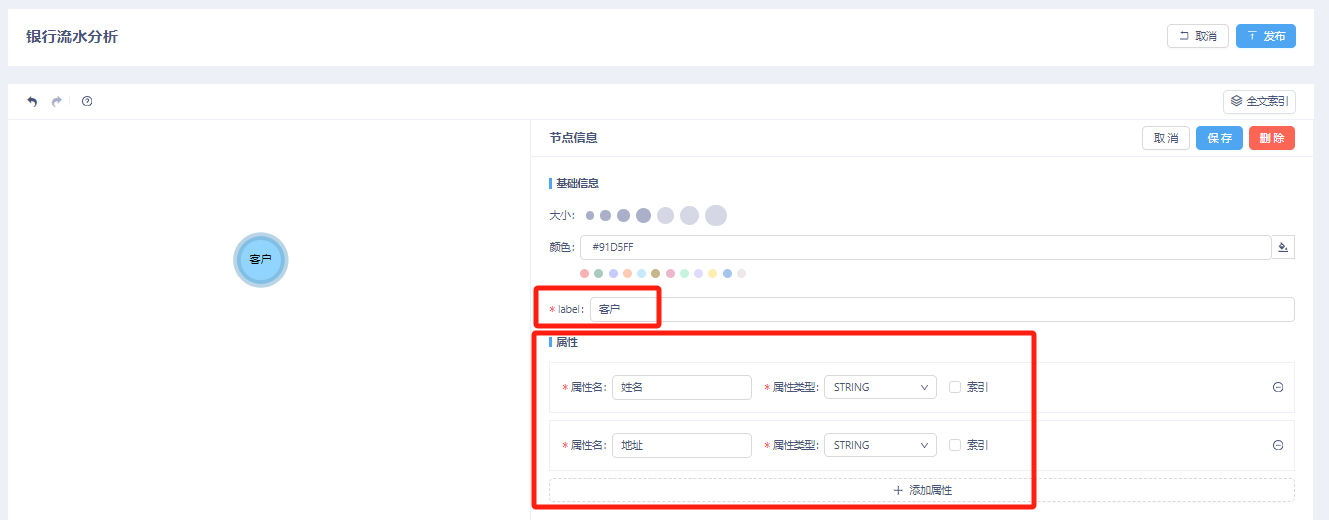Click the 全文索引 button
Viewport: 1329px width, 520px height.
coord(1259,101)
